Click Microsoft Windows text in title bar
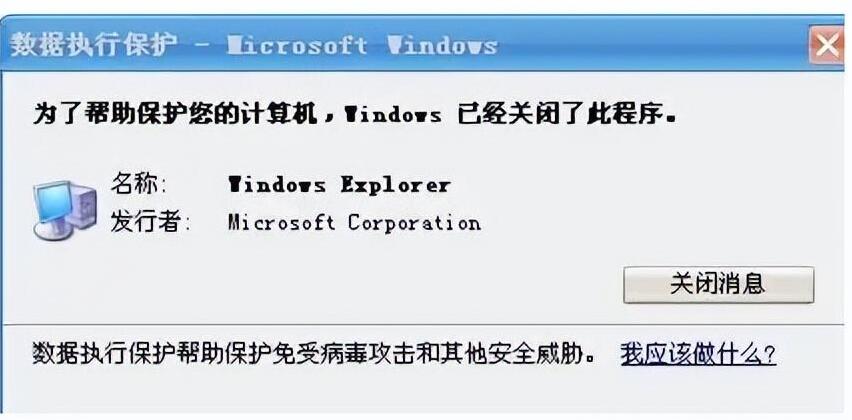This screenshot has width=852, height=420. [x=362, y=46]
